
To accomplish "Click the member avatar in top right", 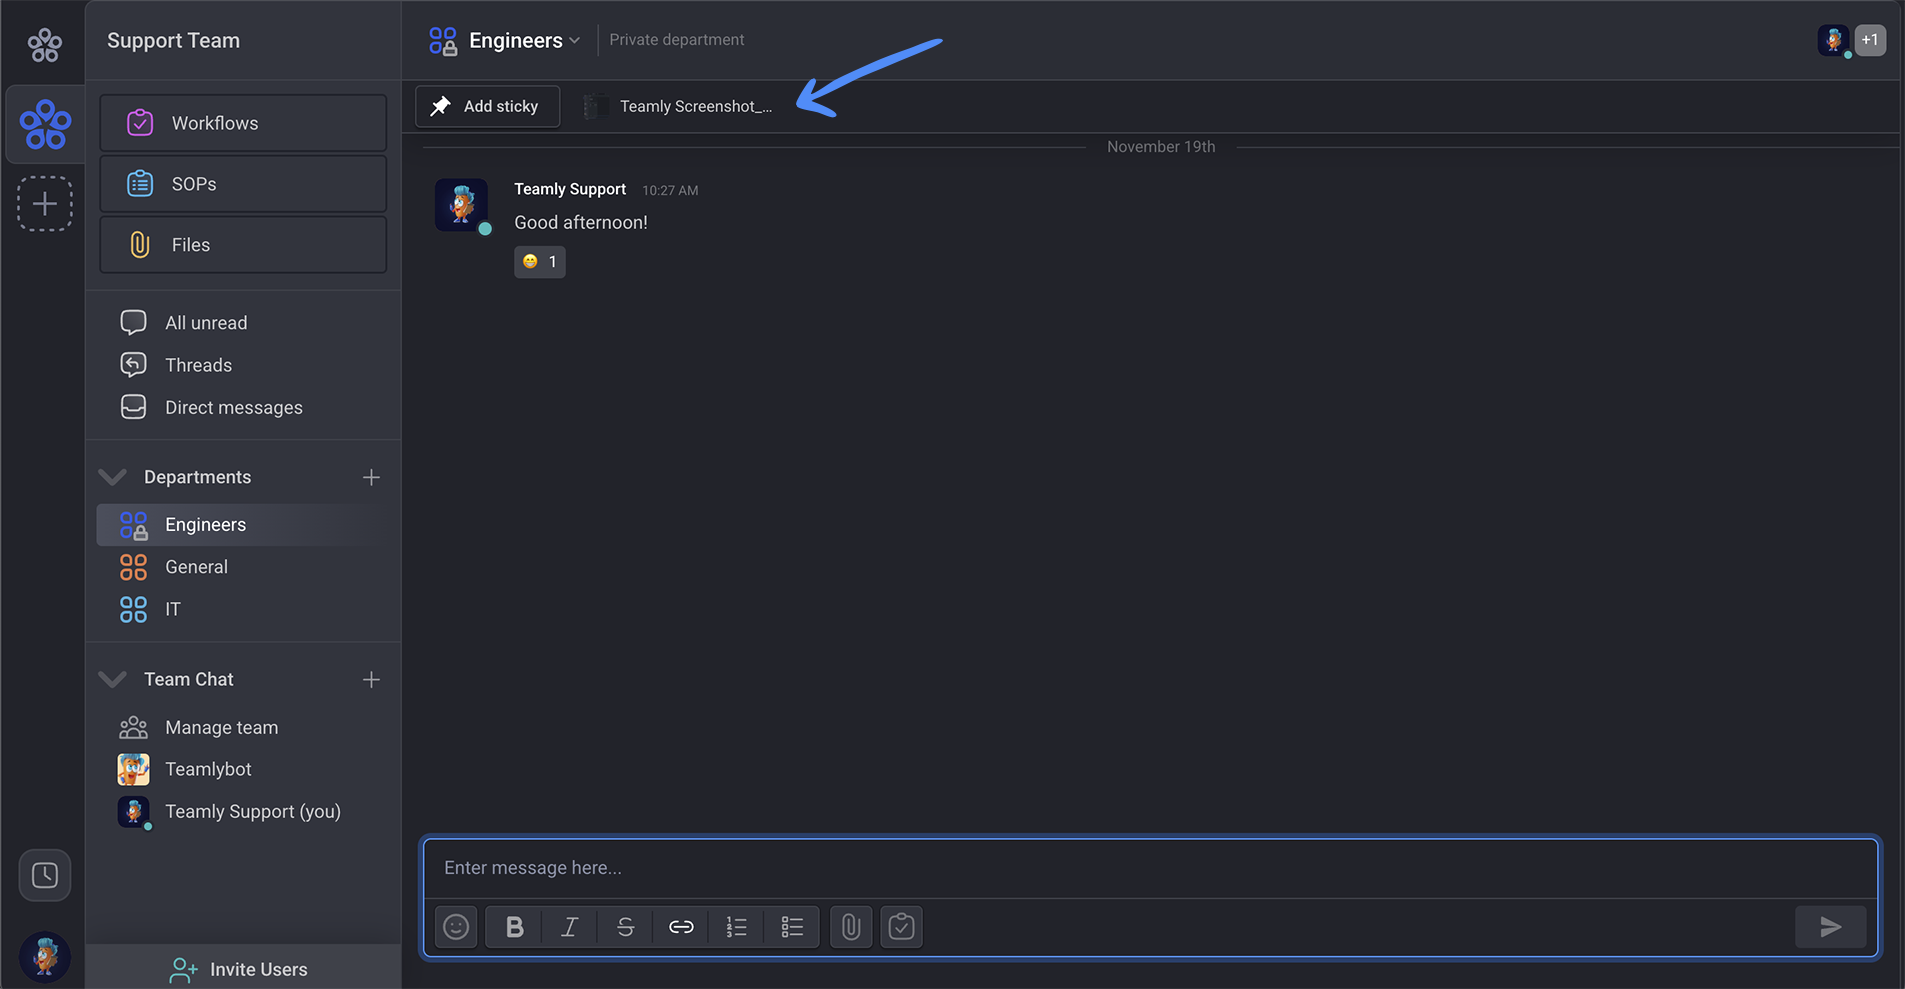I will tap(1833, 40).
